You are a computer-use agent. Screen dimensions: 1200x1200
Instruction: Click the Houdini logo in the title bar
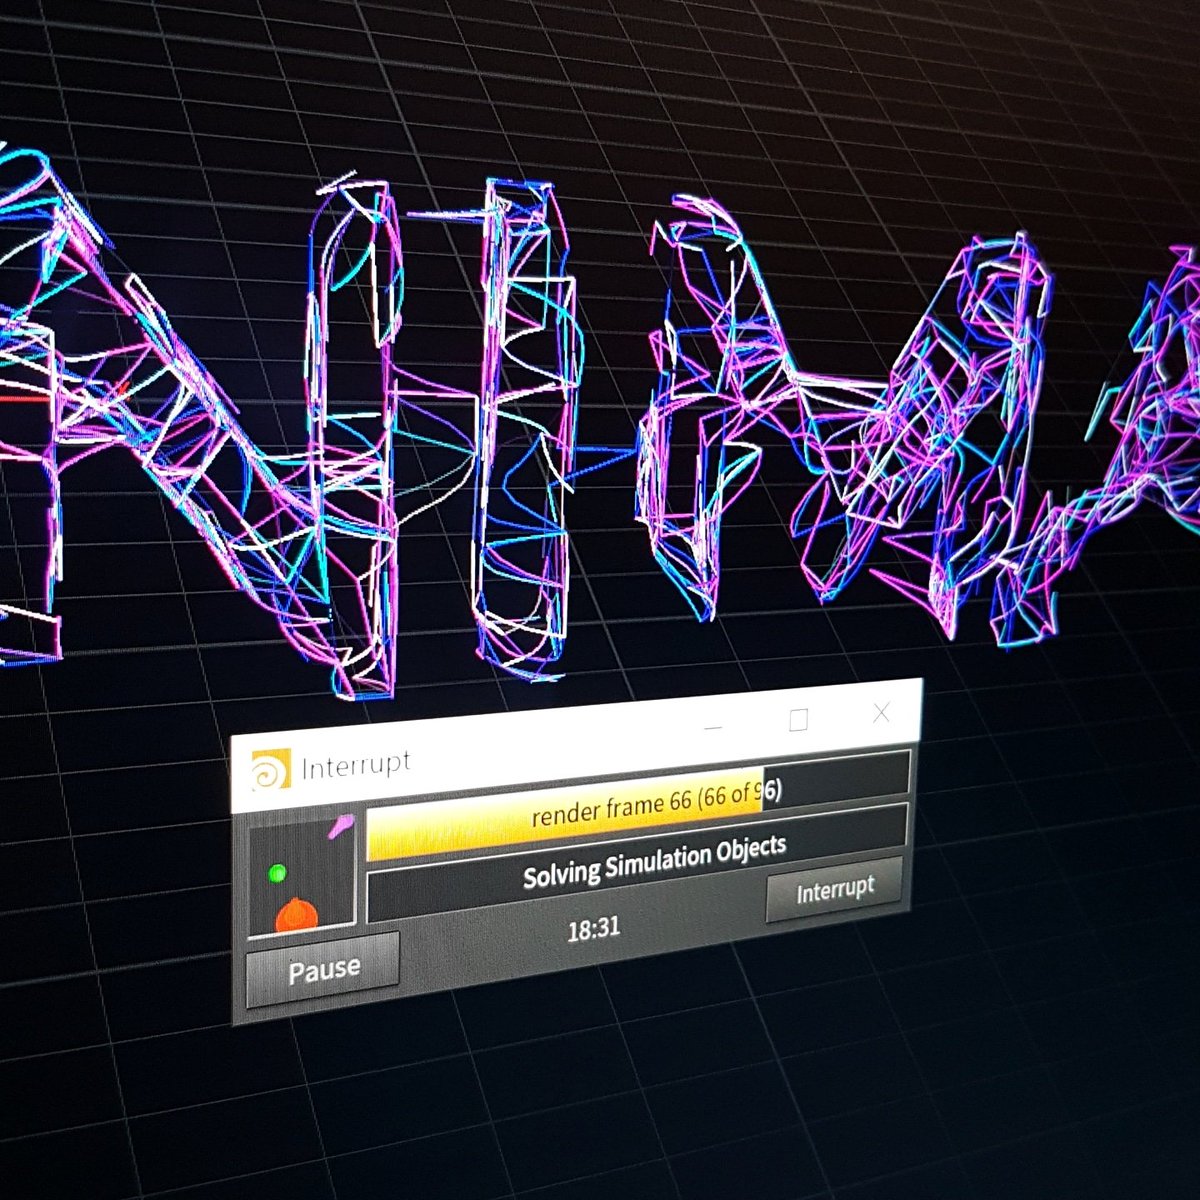coord(269,769)
